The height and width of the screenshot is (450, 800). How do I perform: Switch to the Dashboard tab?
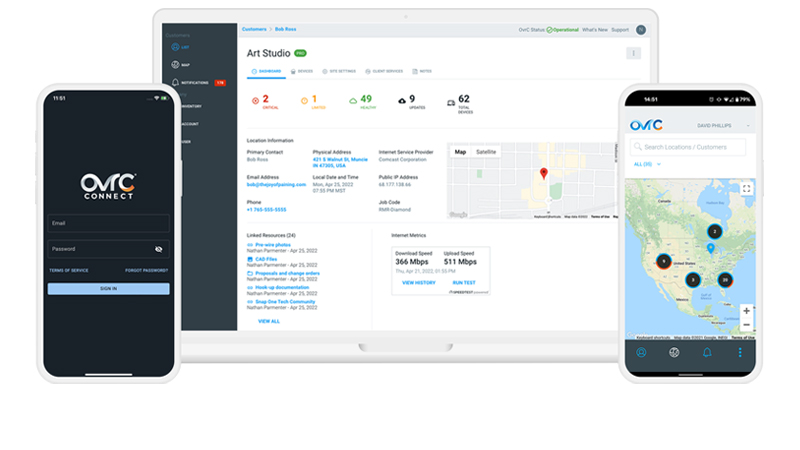click(266, 71)
